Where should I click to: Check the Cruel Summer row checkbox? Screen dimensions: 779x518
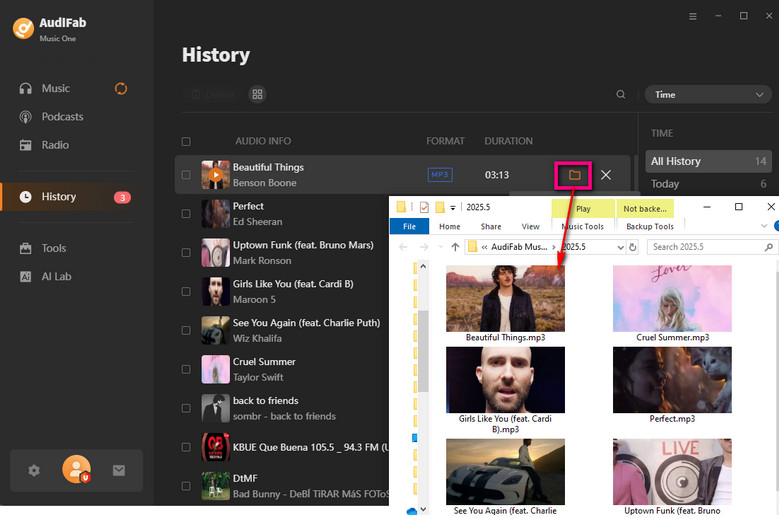pyautogui.click(x=186, y=370)
